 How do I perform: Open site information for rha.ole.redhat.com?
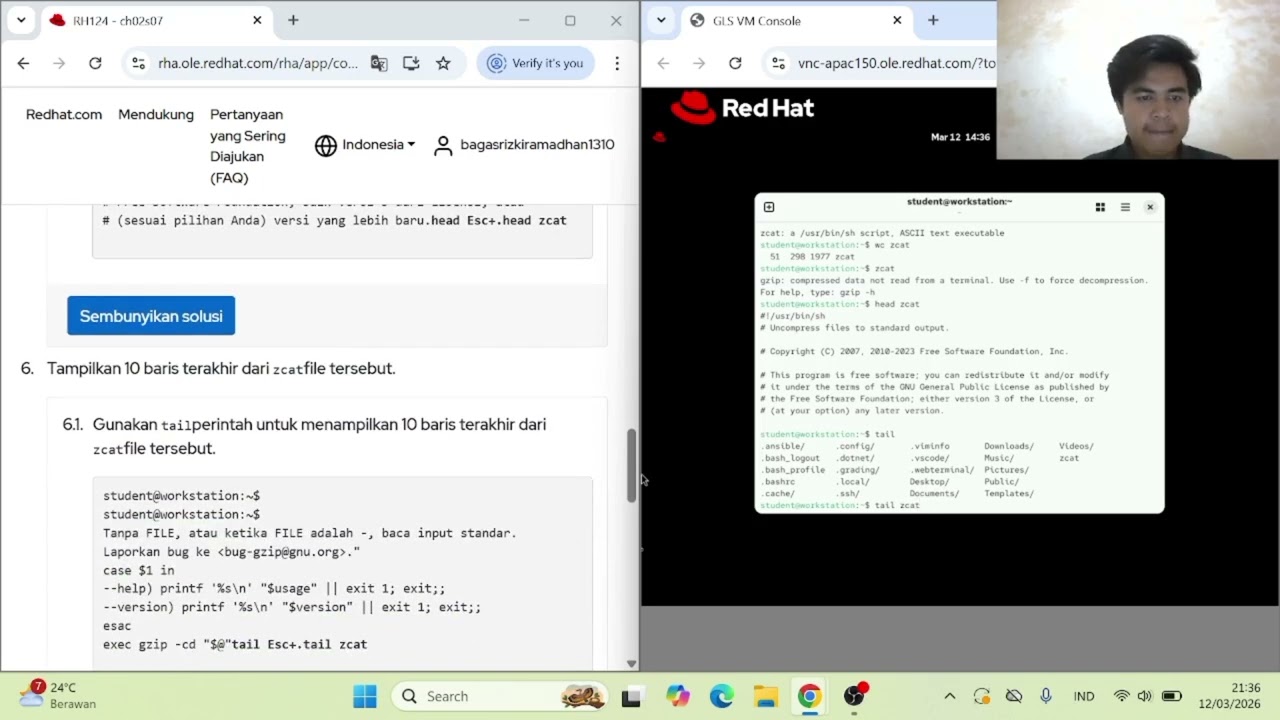(139, 63)
